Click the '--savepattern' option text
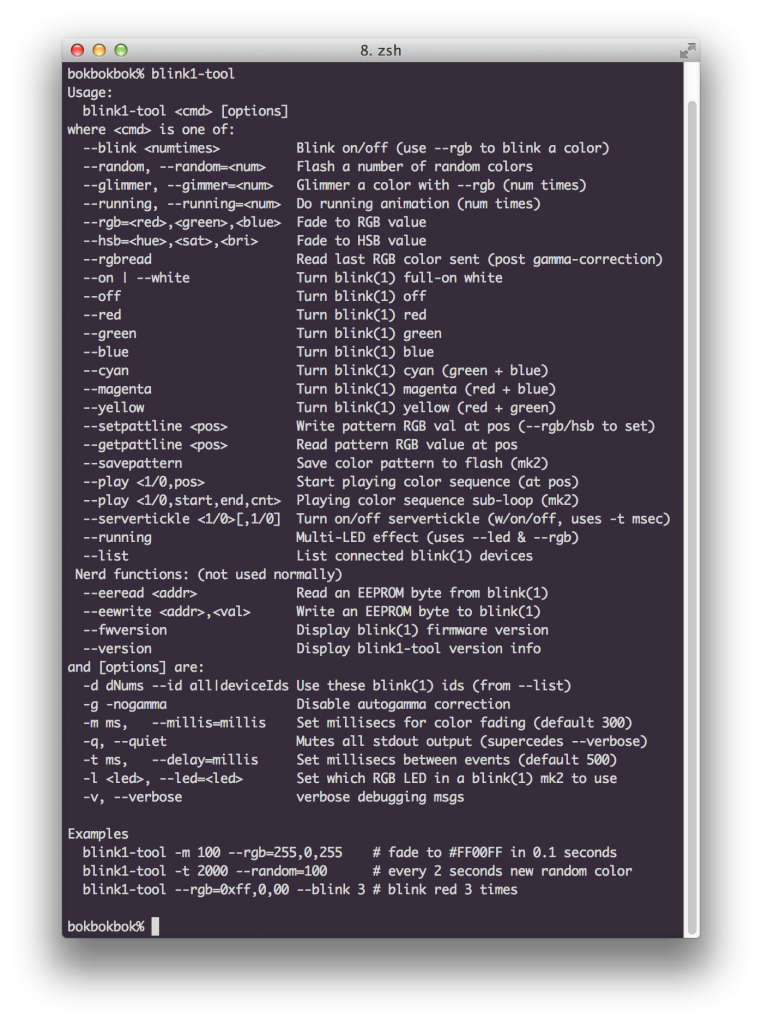Viewport: 762px width, 1024px height. (133, 463)
